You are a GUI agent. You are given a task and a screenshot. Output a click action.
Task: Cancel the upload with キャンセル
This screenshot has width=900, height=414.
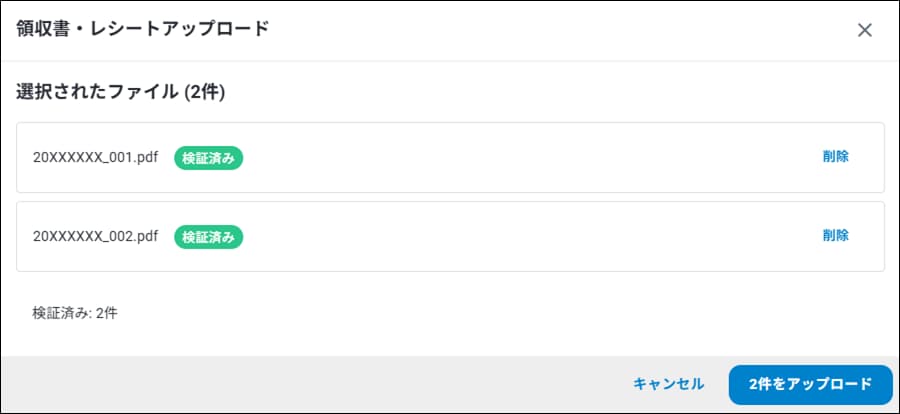click(668, 384)
